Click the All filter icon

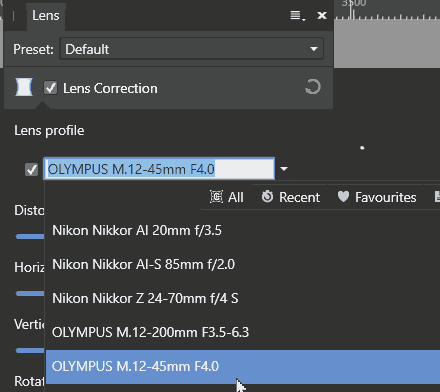click(x=216, y=197)
